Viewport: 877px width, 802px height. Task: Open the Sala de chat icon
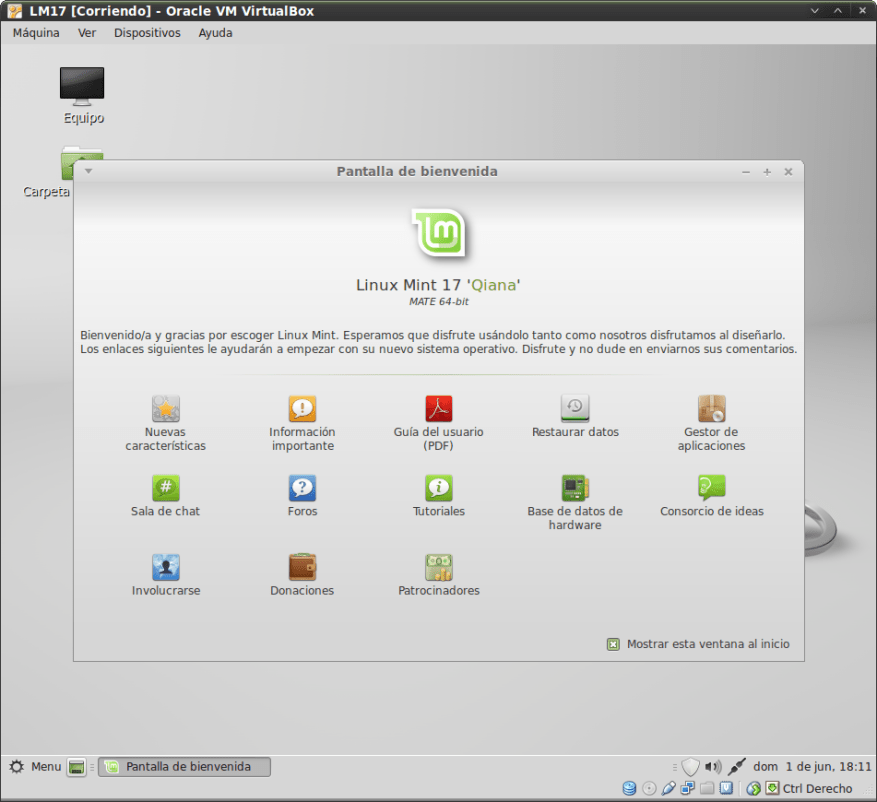tap(165, 487)
